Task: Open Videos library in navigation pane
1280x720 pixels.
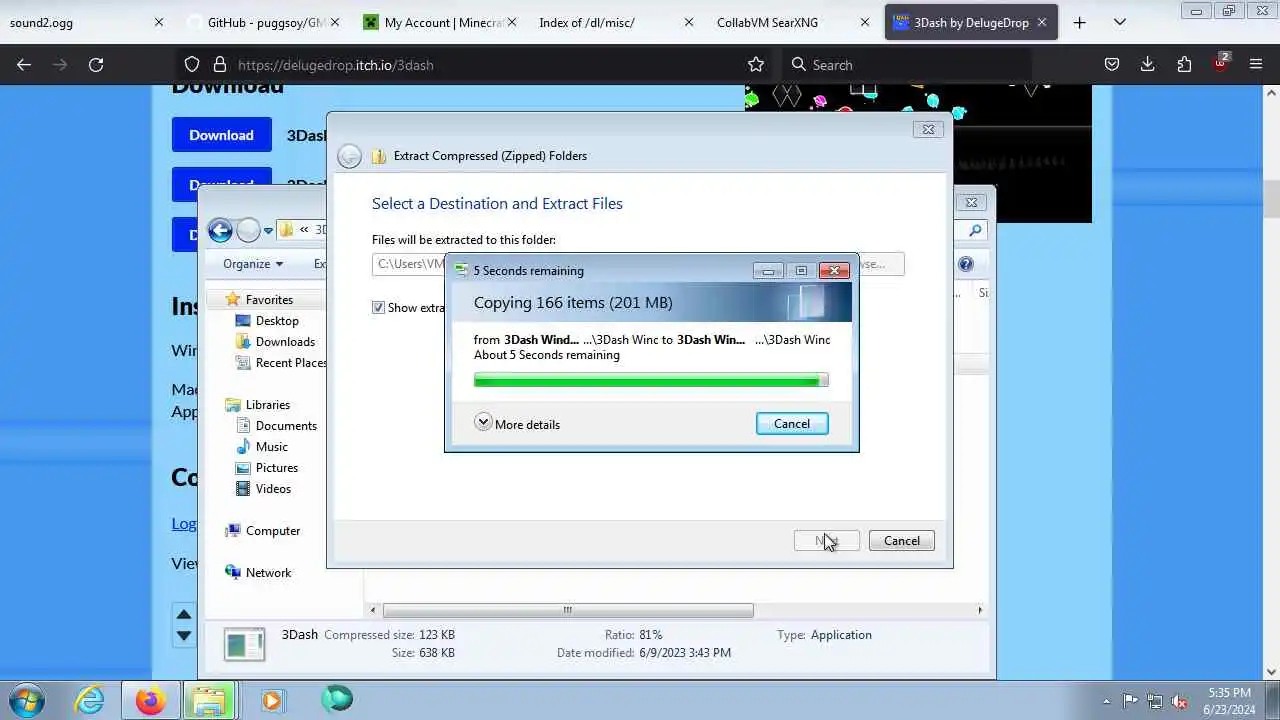Action: [x=263, y=488]
